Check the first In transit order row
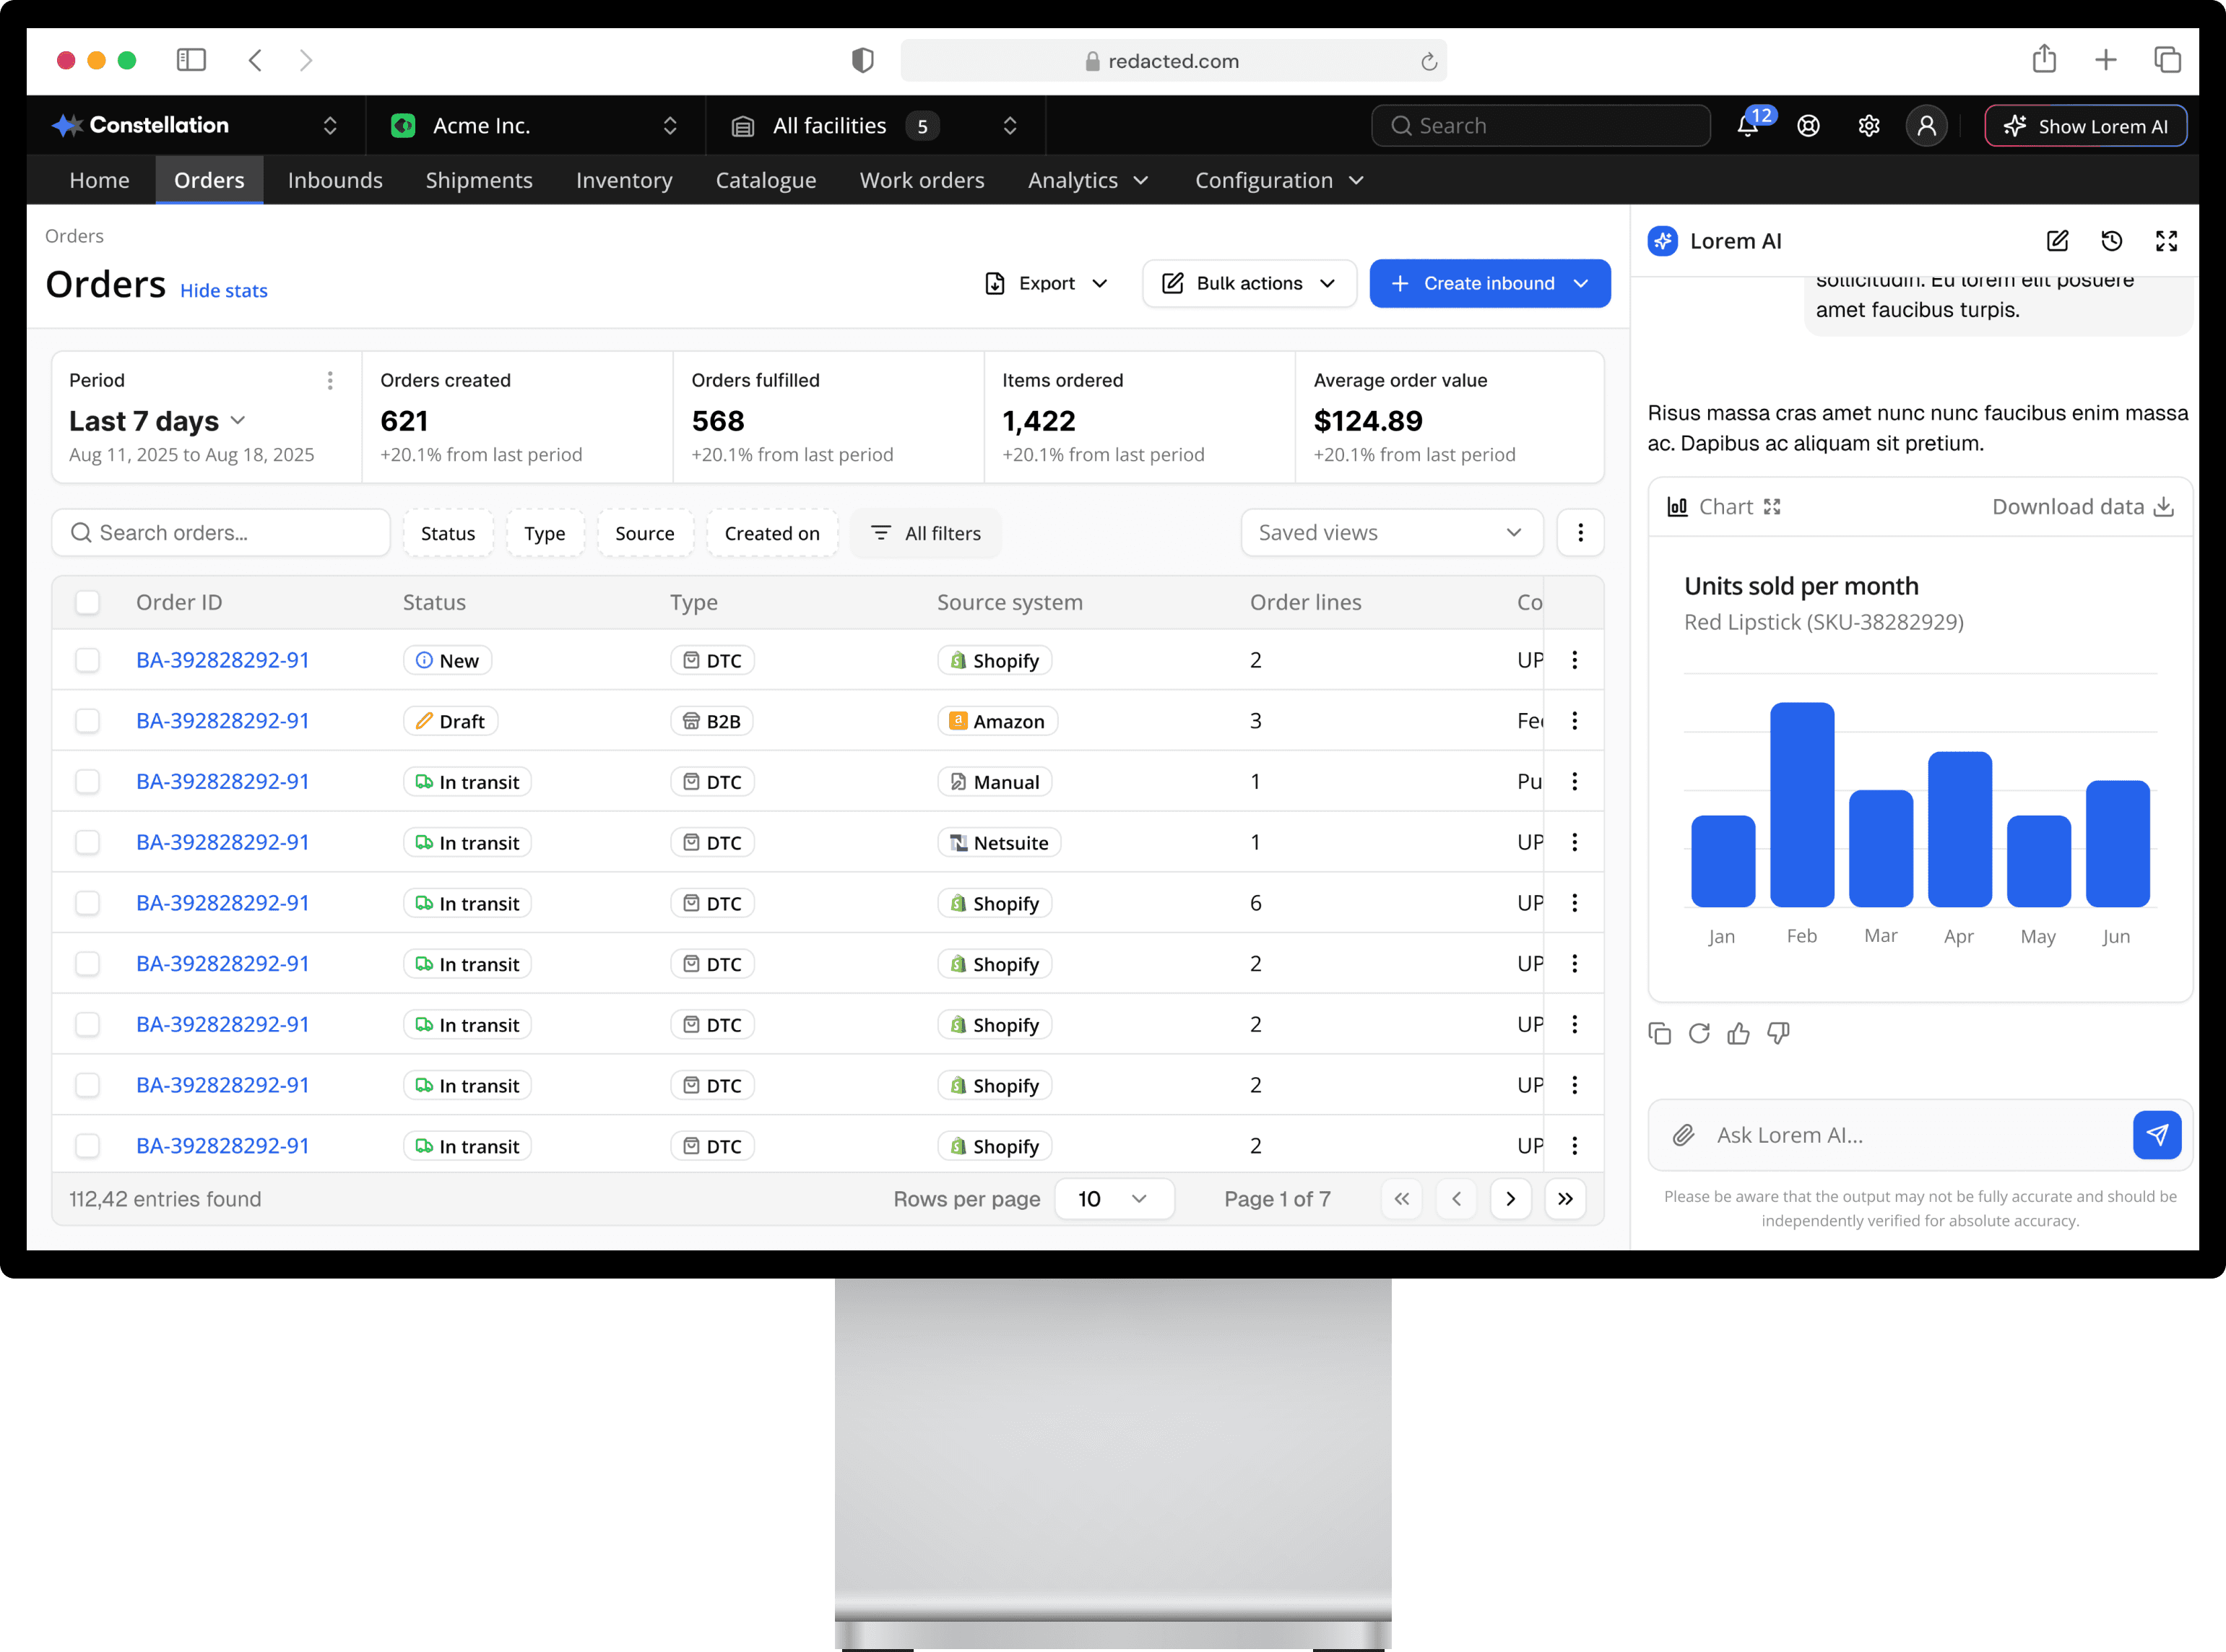This screenshot has height=1652, width=2226. [x=88, y=781]
